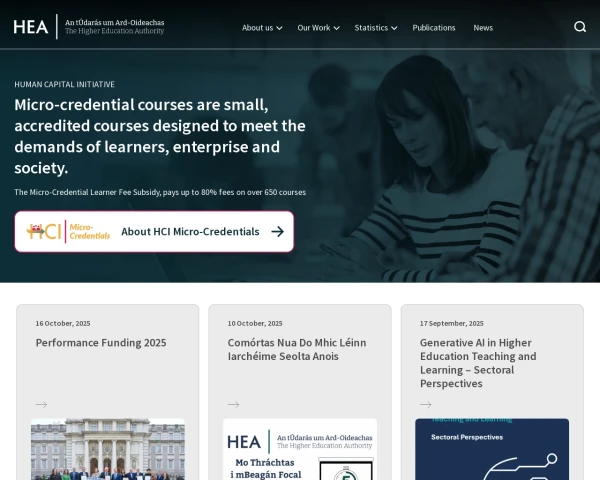Click arrow icon in HCI Micro-Credentials button
Screen dimensions: 600x480
pos(277,232)
